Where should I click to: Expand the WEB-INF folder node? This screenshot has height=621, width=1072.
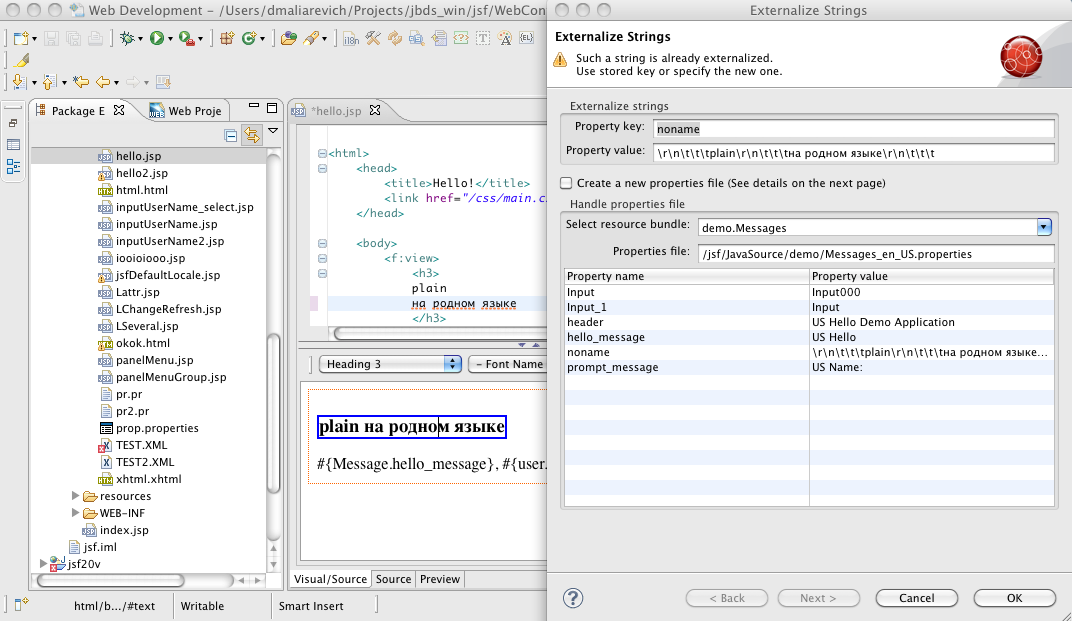point(76,513)
